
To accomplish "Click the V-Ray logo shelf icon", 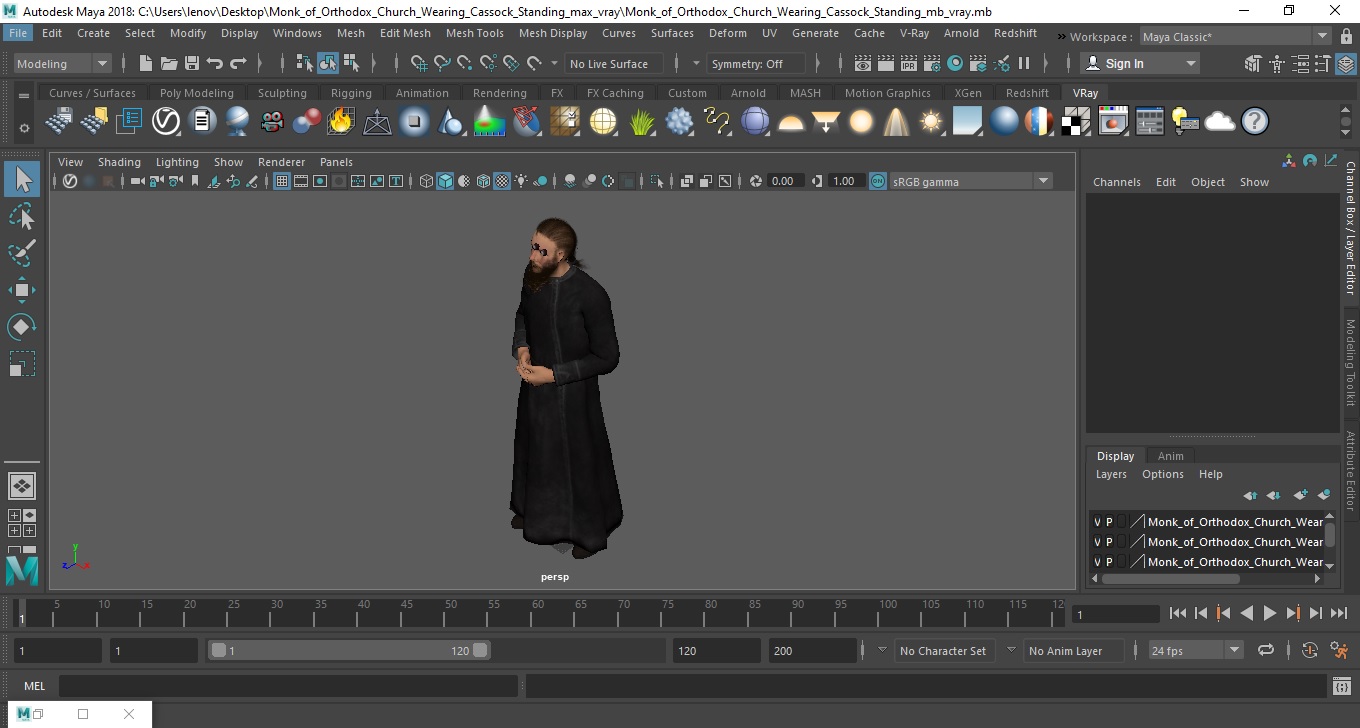I will [165, 122].
